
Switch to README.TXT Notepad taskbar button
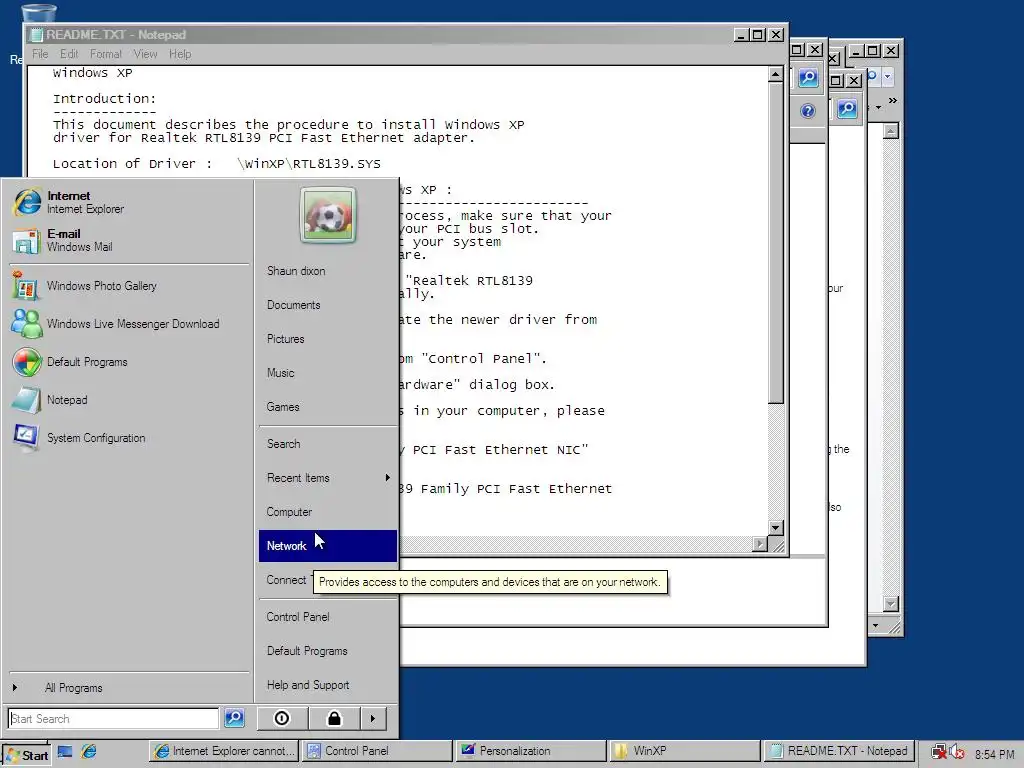point(839,751)
